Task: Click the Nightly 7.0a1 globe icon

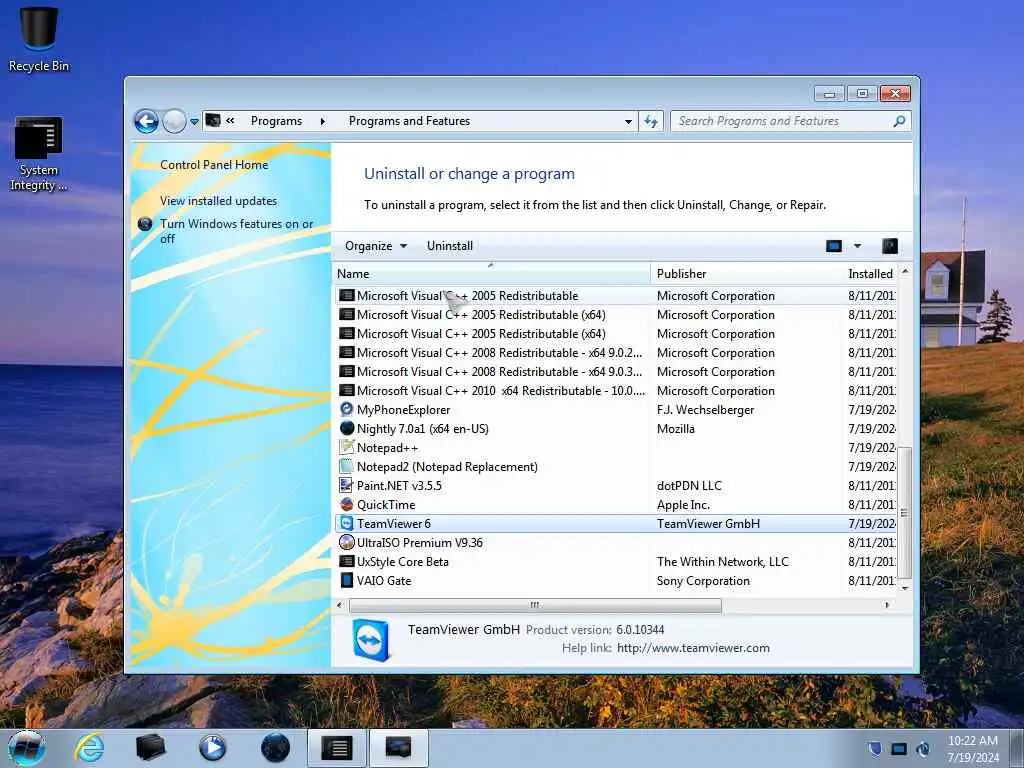Action: [347, 428]
